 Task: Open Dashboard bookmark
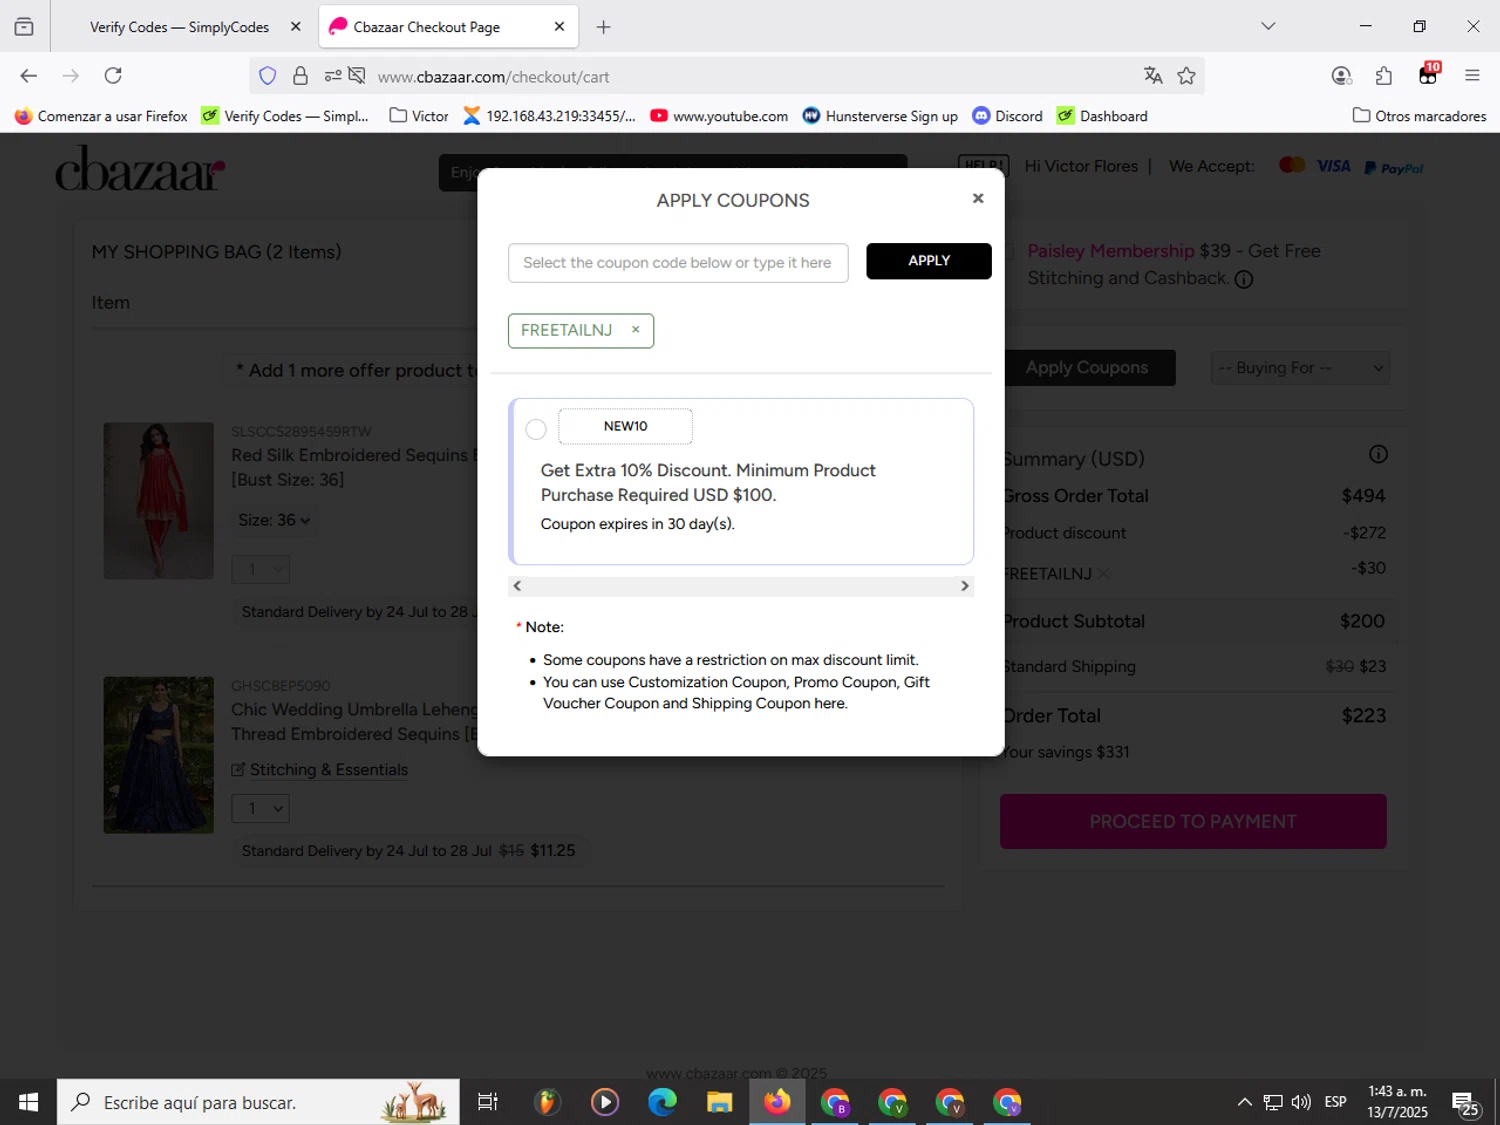point(1102,116)
